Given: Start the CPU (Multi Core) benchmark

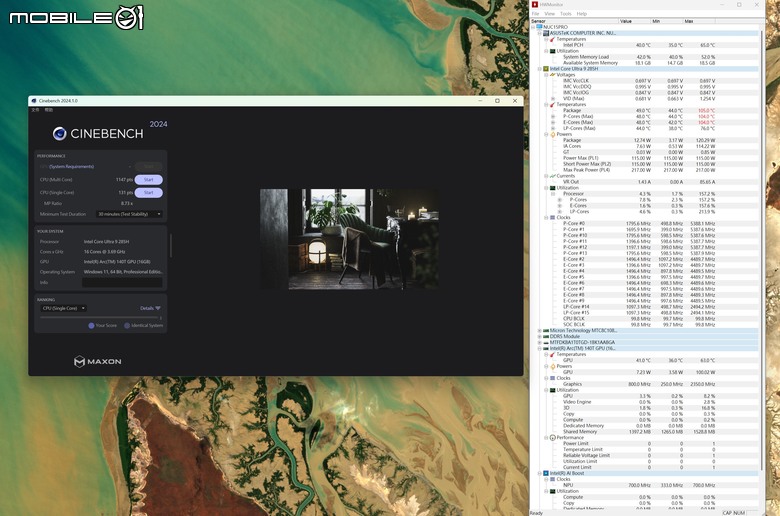Looking at the screenshot, I should [x=149, y=180].
